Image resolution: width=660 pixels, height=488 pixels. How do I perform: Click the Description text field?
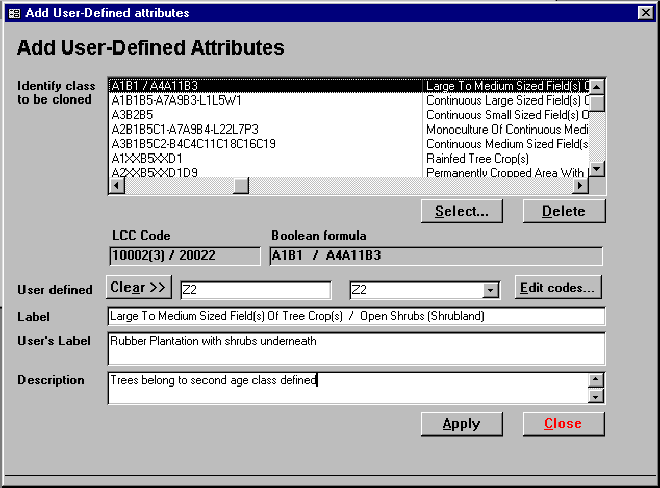348,387
